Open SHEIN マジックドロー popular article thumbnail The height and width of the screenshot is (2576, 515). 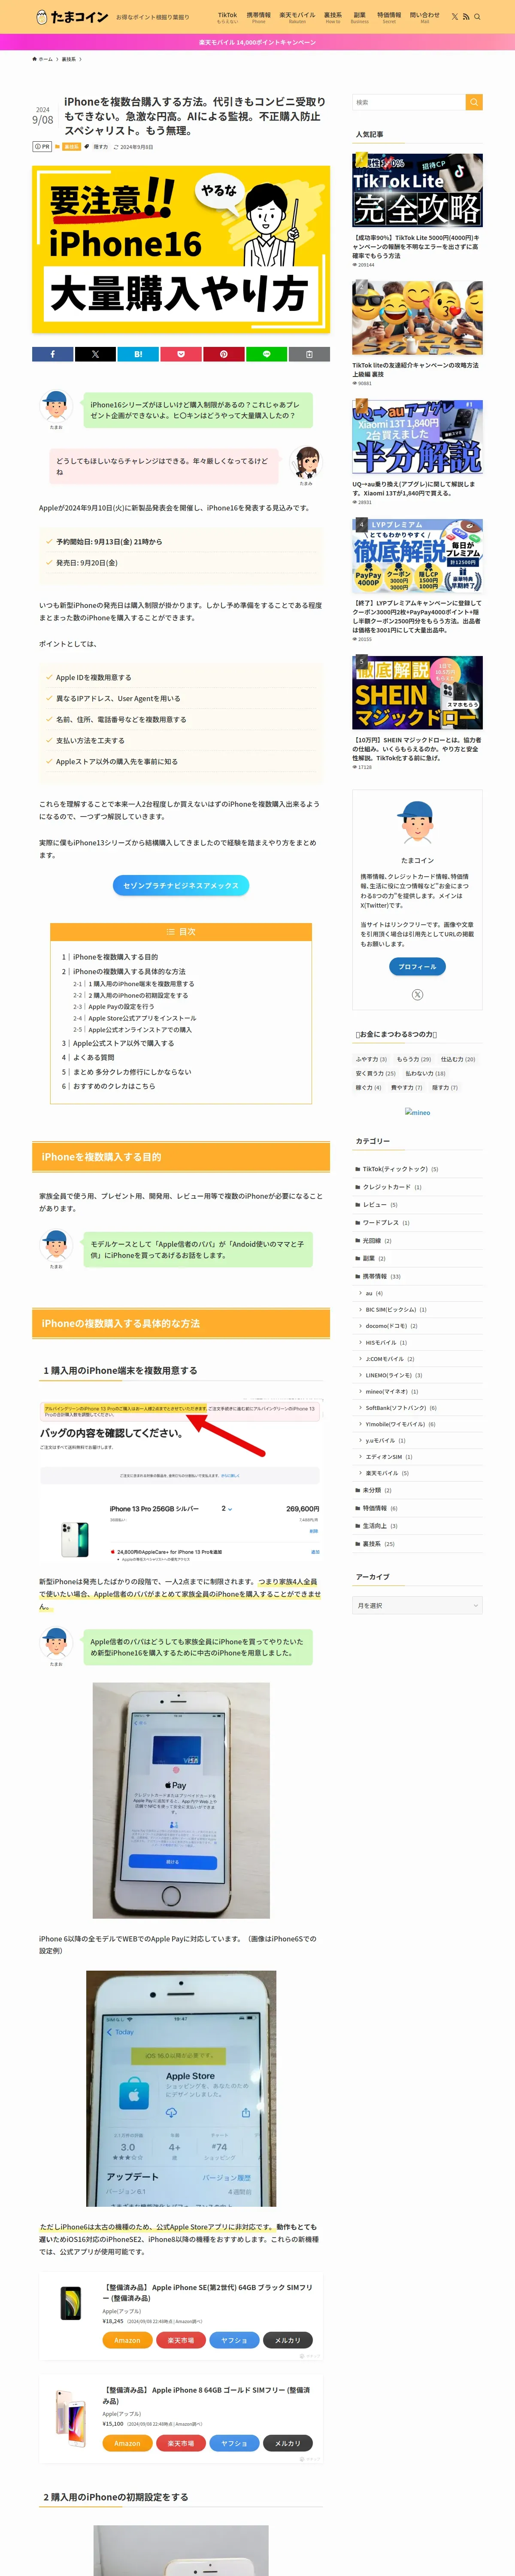[x=417, y=692]
